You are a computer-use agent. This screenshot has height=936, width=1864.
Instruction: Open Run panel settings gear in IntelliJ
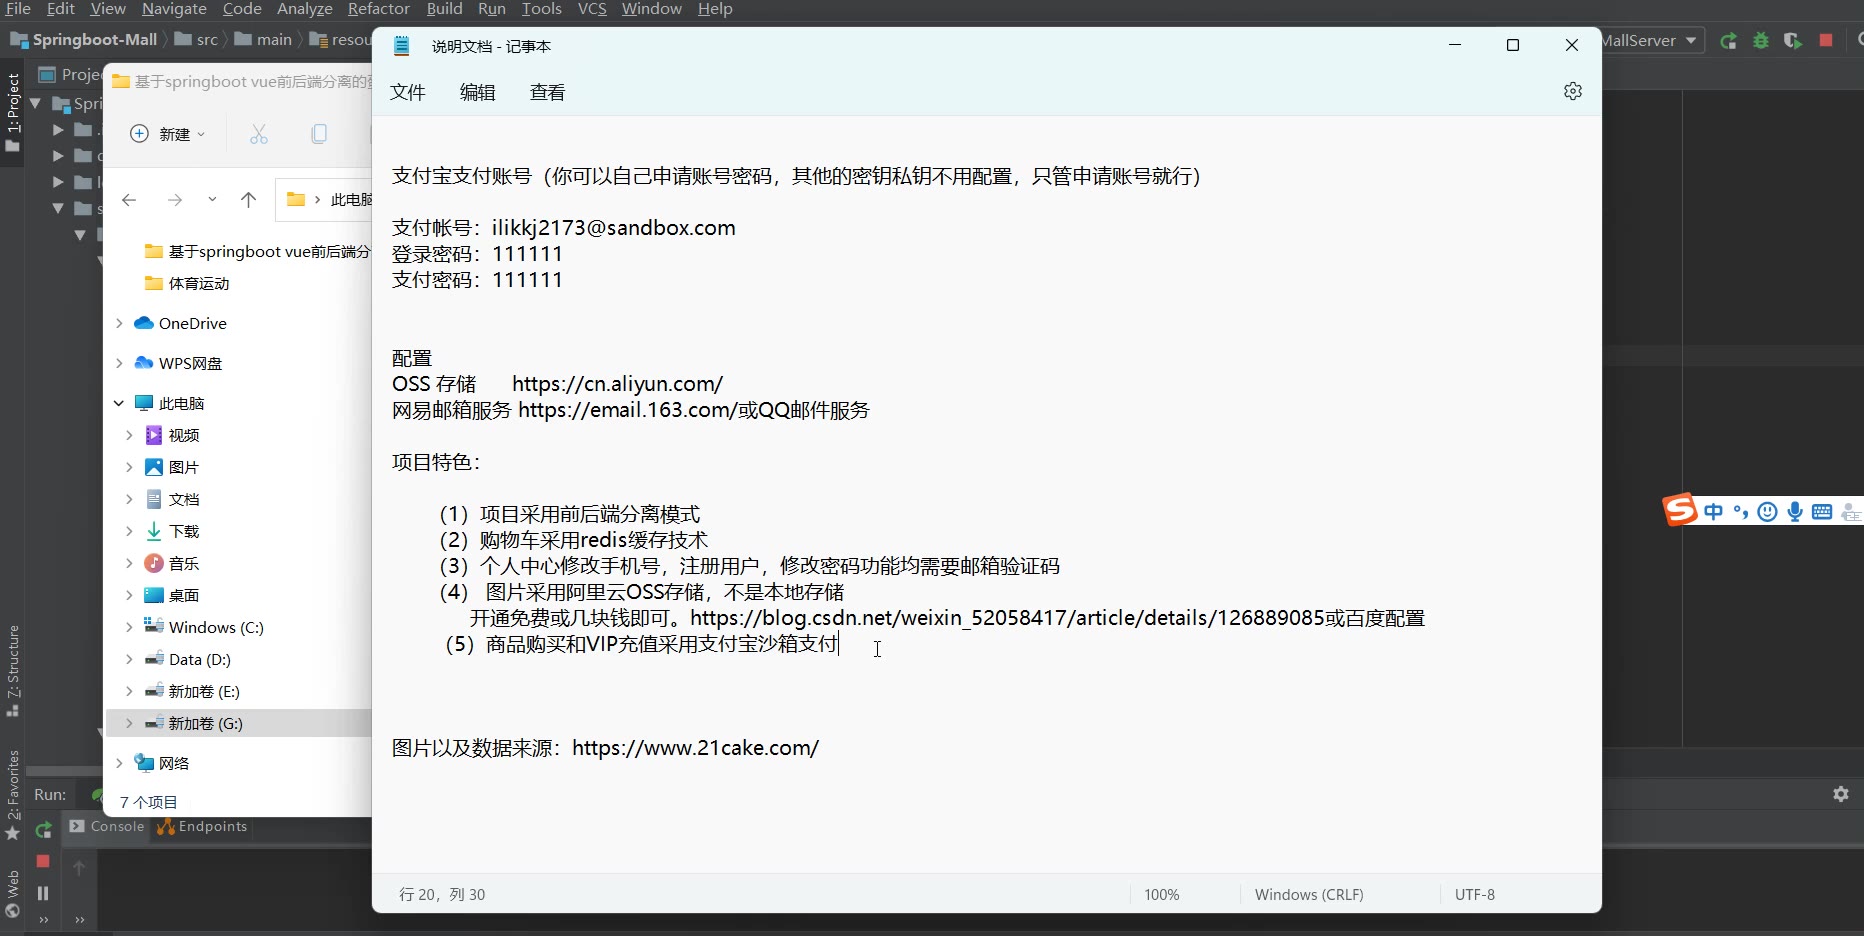(1841, 794)
